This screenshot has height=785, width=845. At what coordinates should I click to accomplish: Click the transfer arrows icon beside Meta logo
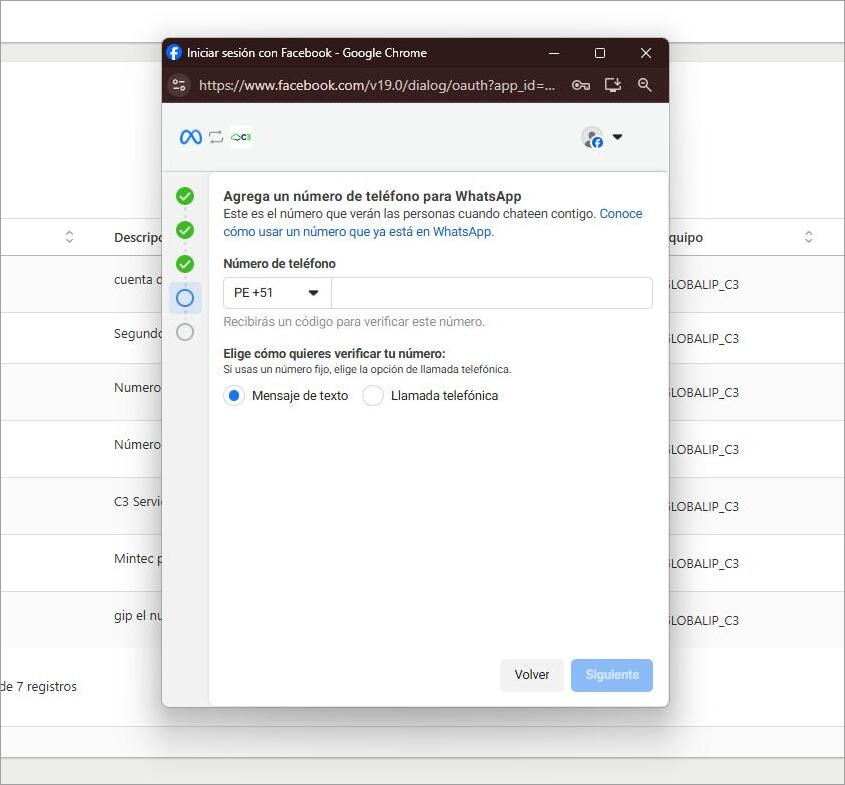[x=214, y=136]
